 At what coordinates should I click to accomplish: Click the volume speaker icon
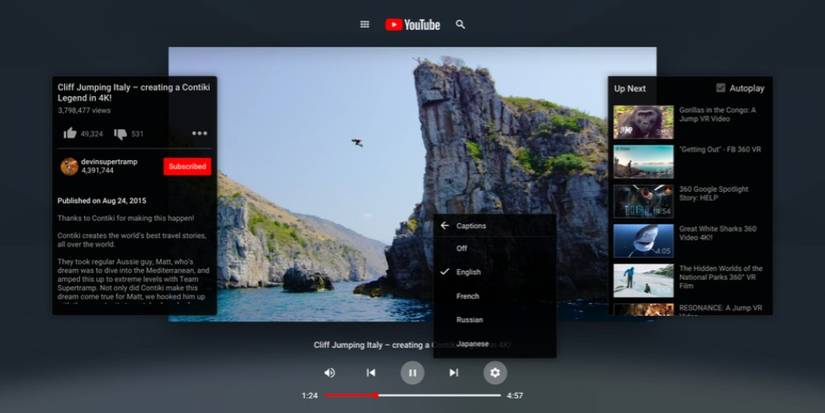(x=330, y=372)
